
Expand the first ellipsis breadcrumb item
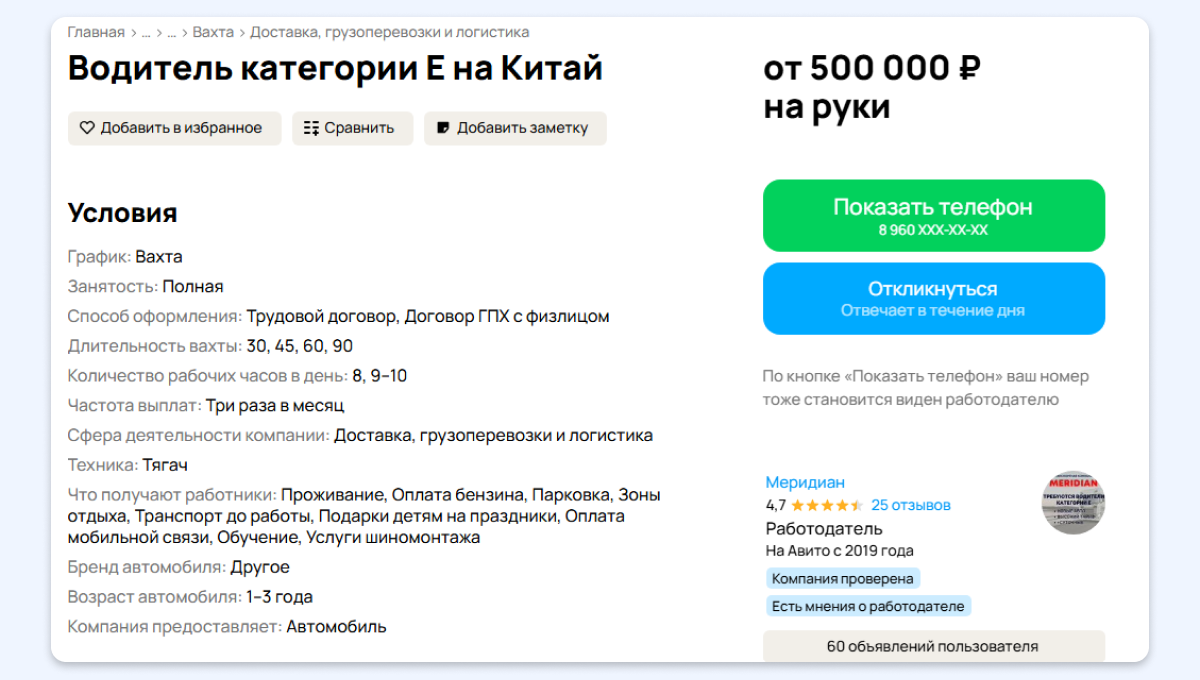pyautogui.click(x=146, y=32)
